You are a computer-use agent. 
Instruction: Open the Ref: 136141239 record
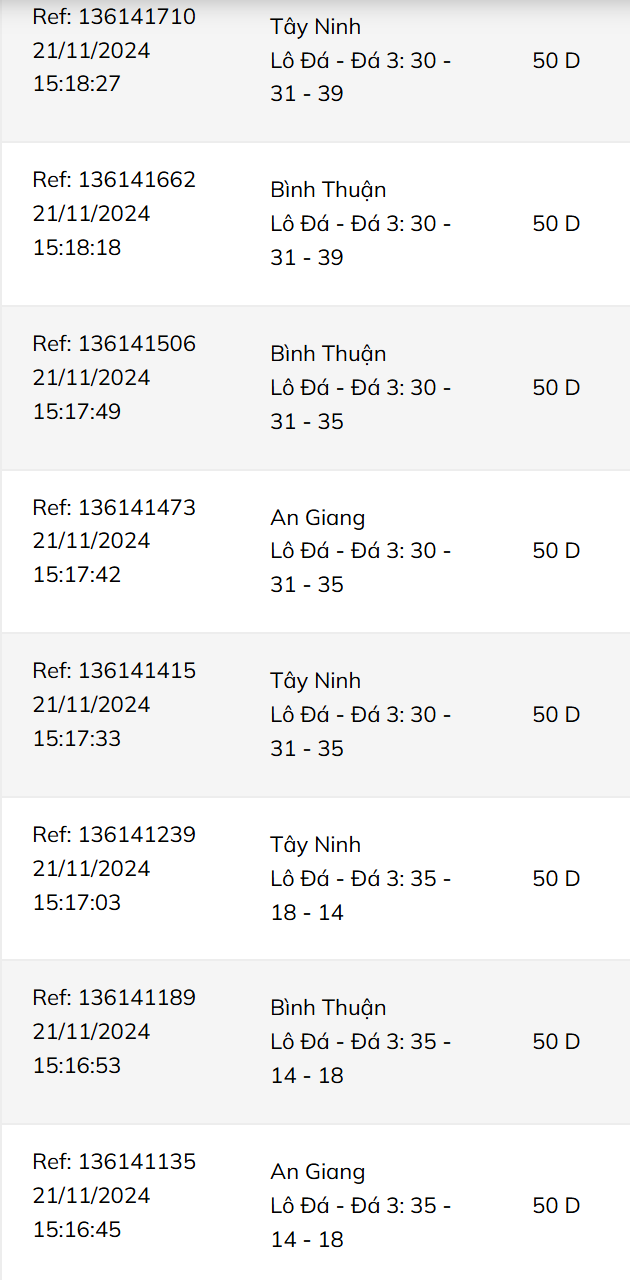pos(114,834)
